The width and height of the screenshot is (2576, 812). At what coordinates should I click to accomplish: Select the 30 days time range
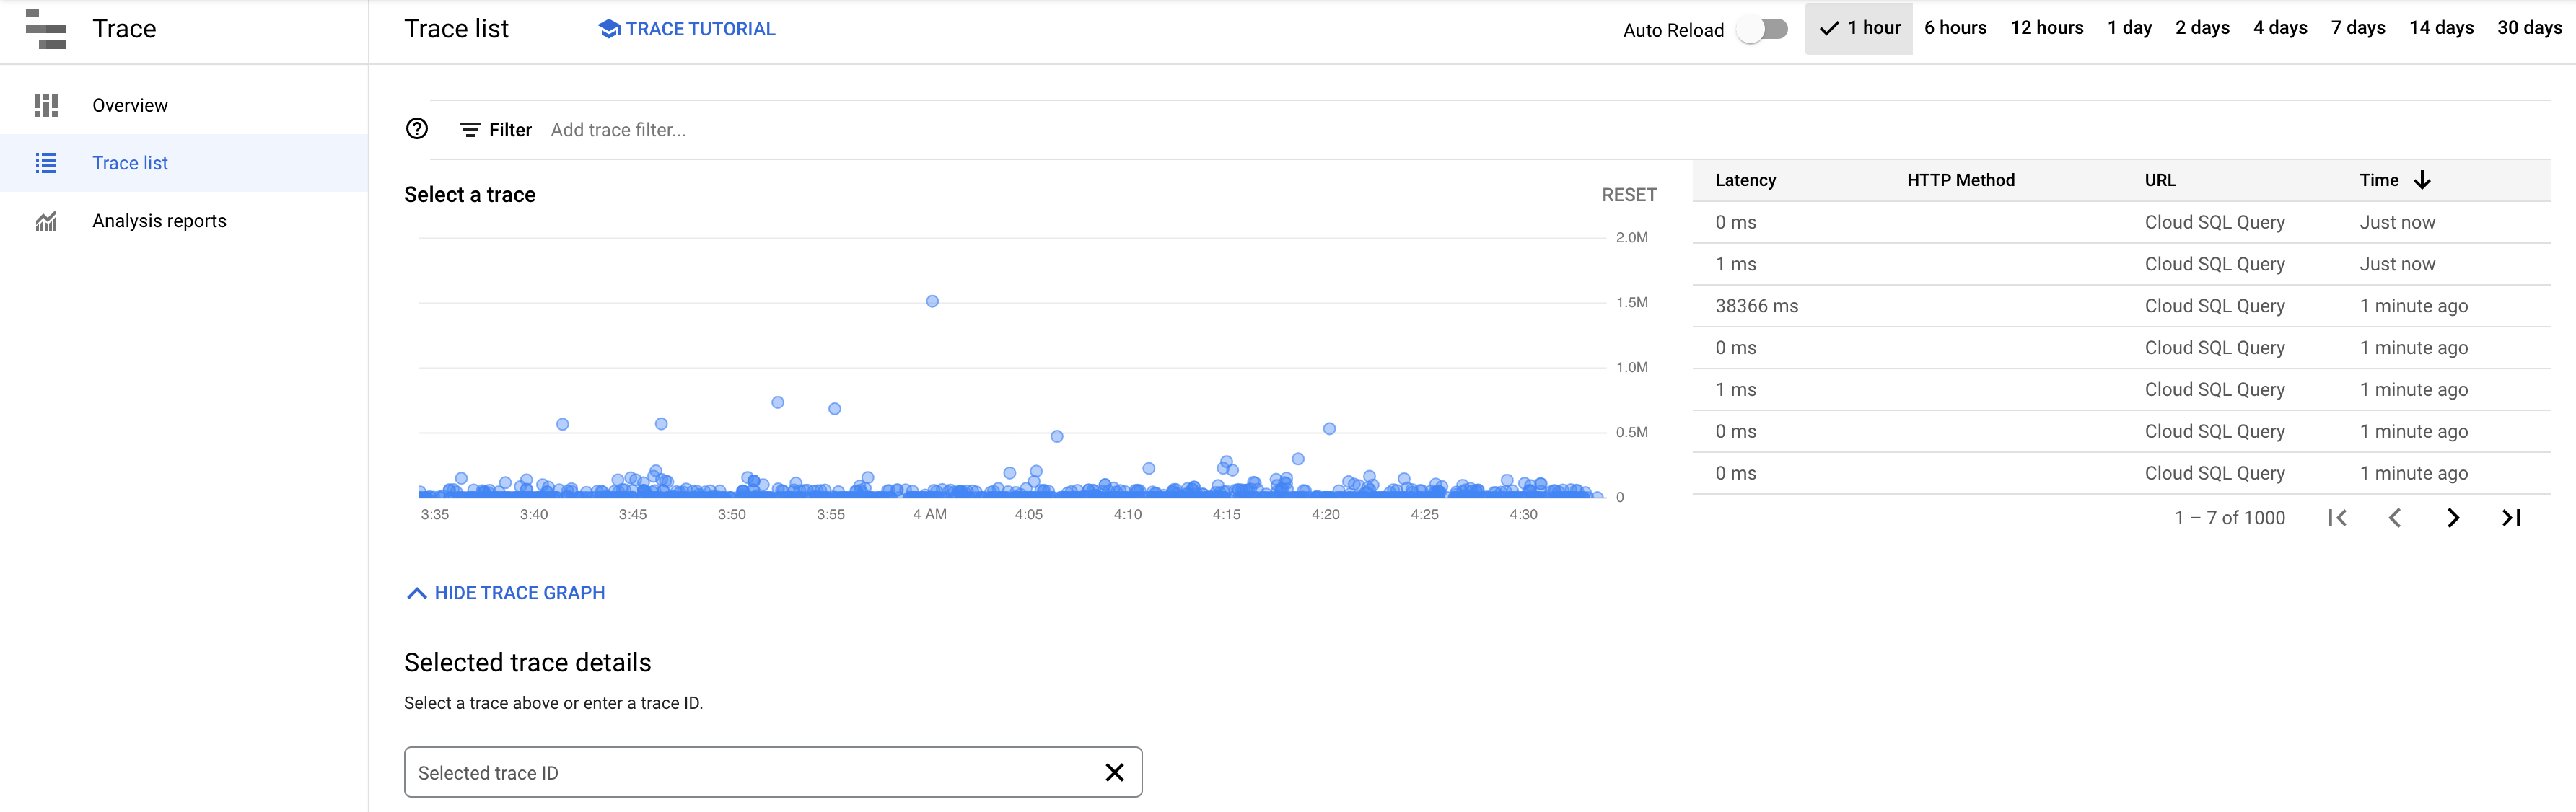(2535, 28)
